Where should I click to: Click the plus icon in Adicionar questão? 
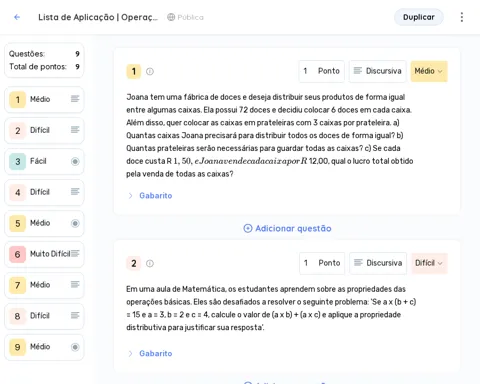coord(248,228)
